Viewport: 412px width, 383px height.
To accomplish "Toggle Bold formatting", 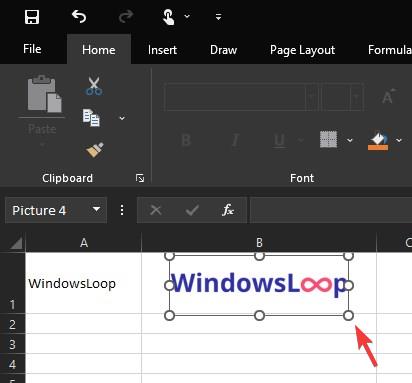I will coord(186,140).
